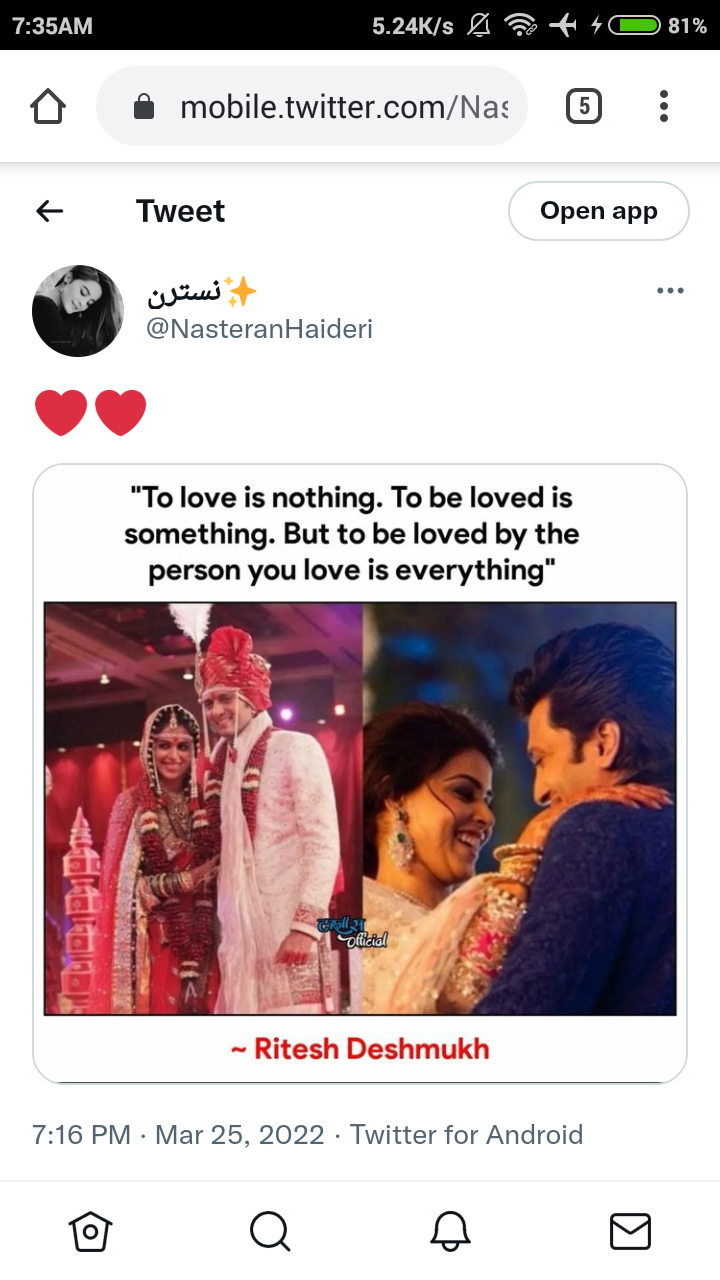Tap the browser home icon
The image size is (720, 1280).
pyautogui.click(x=48, y=106)
